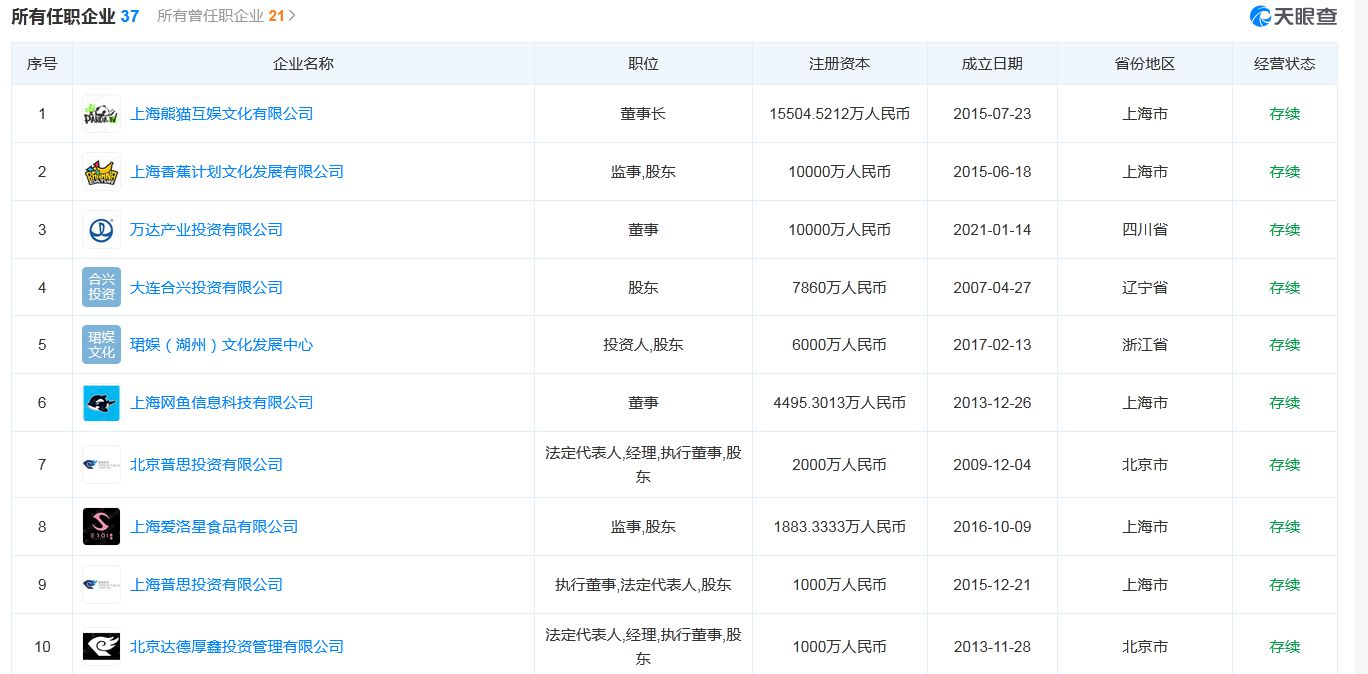Click the 4495.3013万人民币 capital cell

[x=840, y=403]
